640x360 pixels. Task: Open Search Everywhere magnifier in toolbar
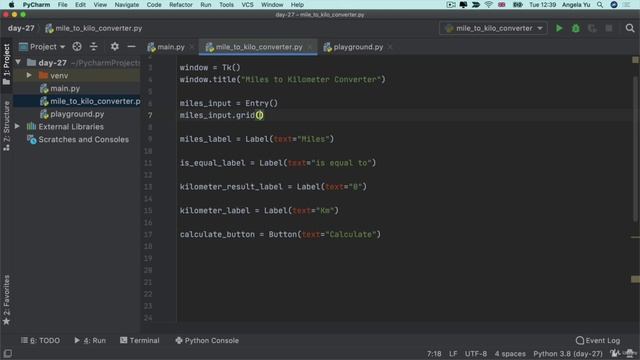click(630, 28)
